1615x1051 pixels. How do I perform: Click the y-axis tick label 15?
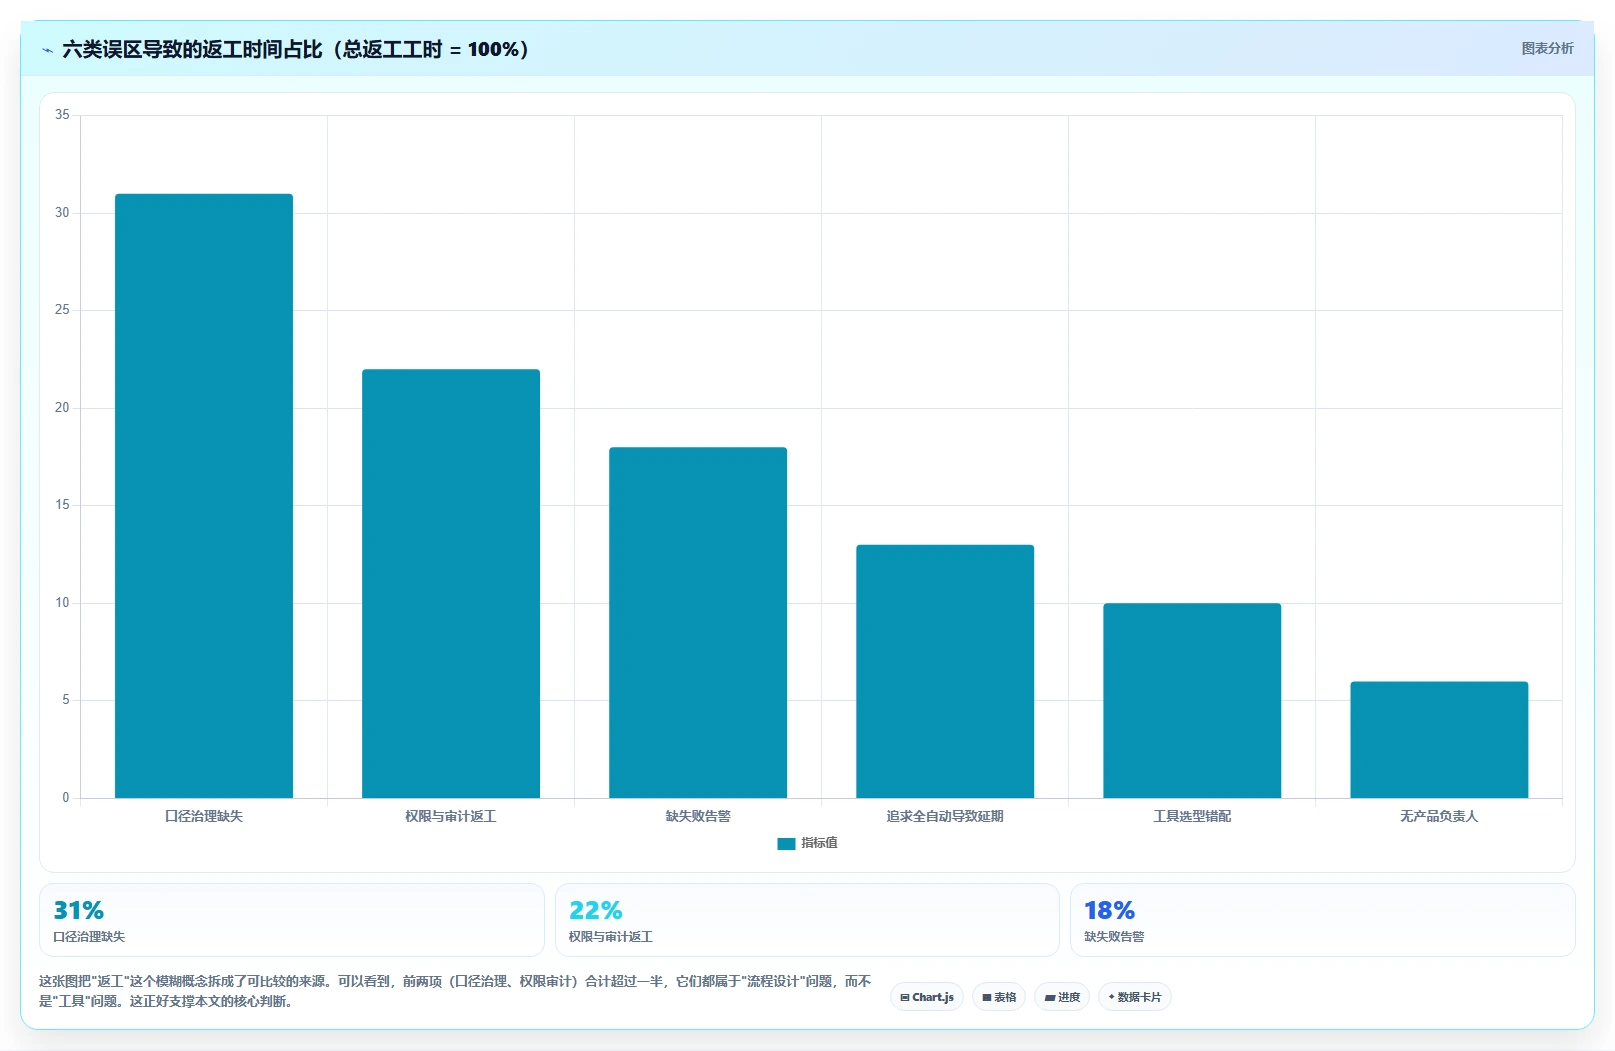coord(62,505)
